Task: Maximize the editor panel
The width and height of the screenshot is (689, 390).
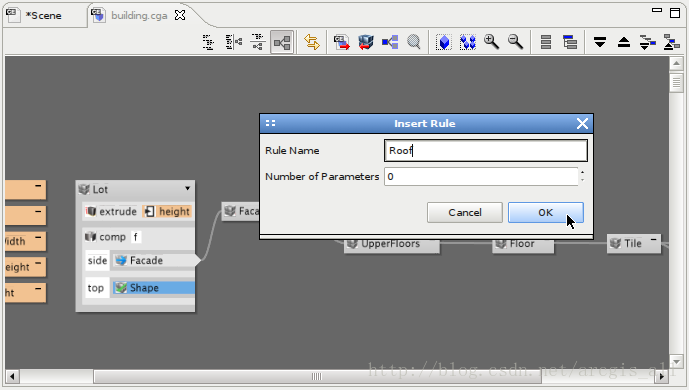Action: pos(675,13)
